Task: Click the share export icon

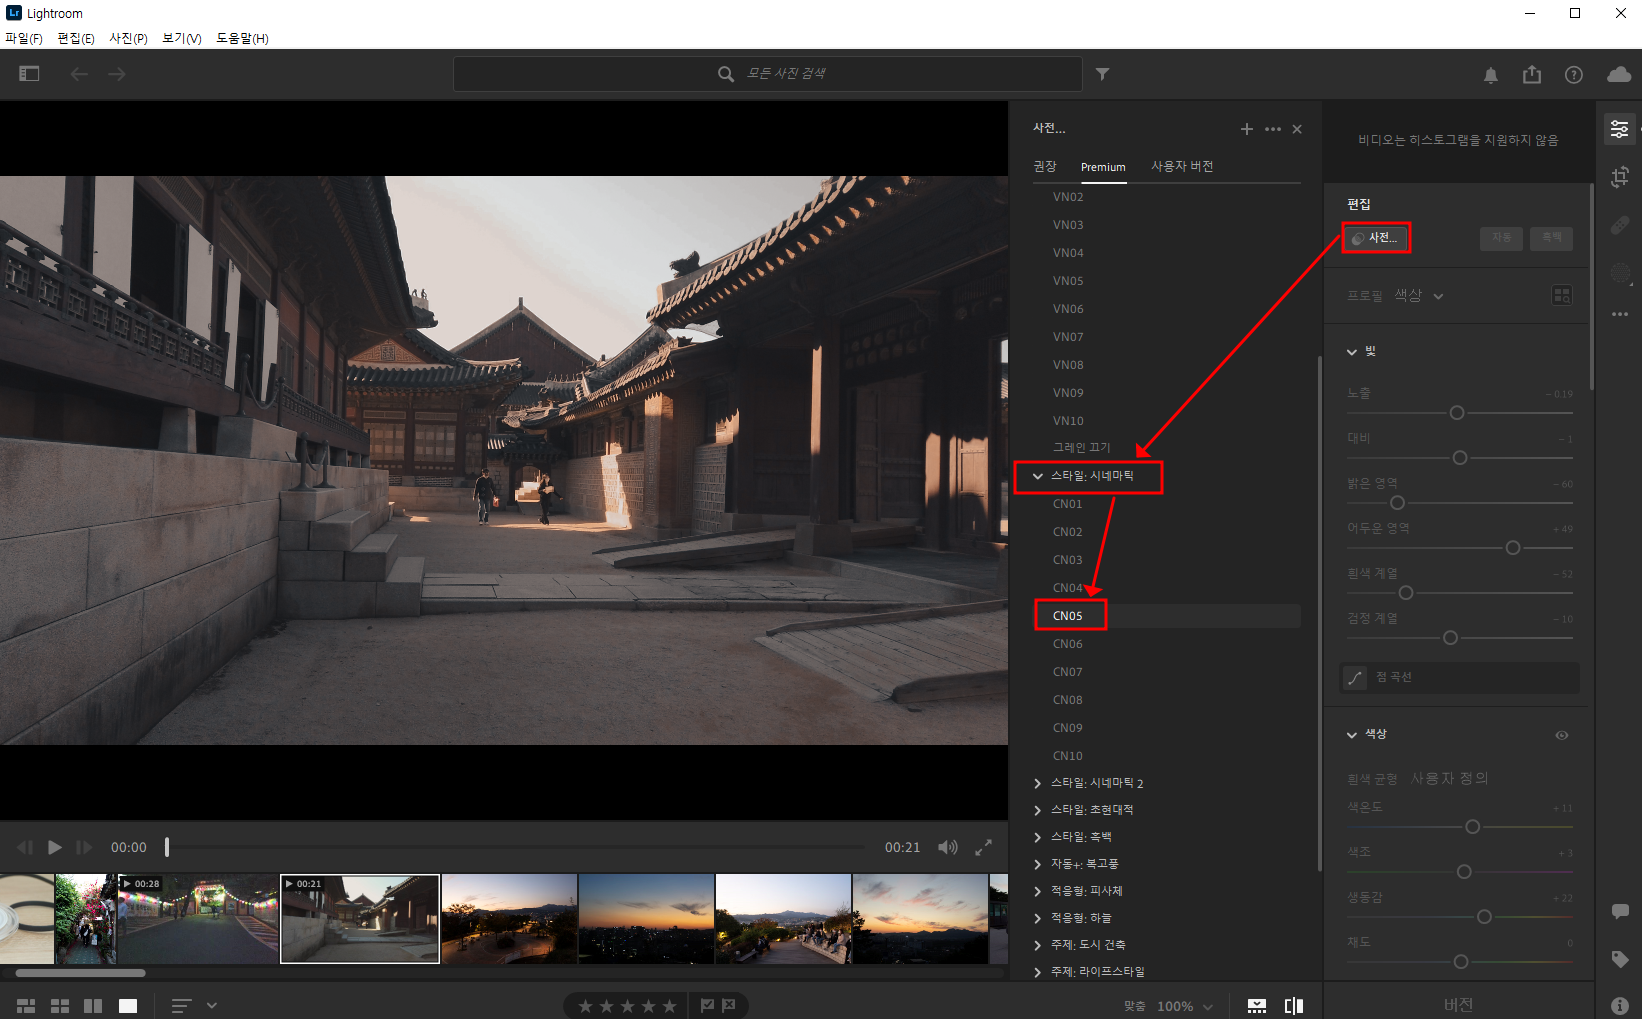Action: click(x=1532, y=74)
